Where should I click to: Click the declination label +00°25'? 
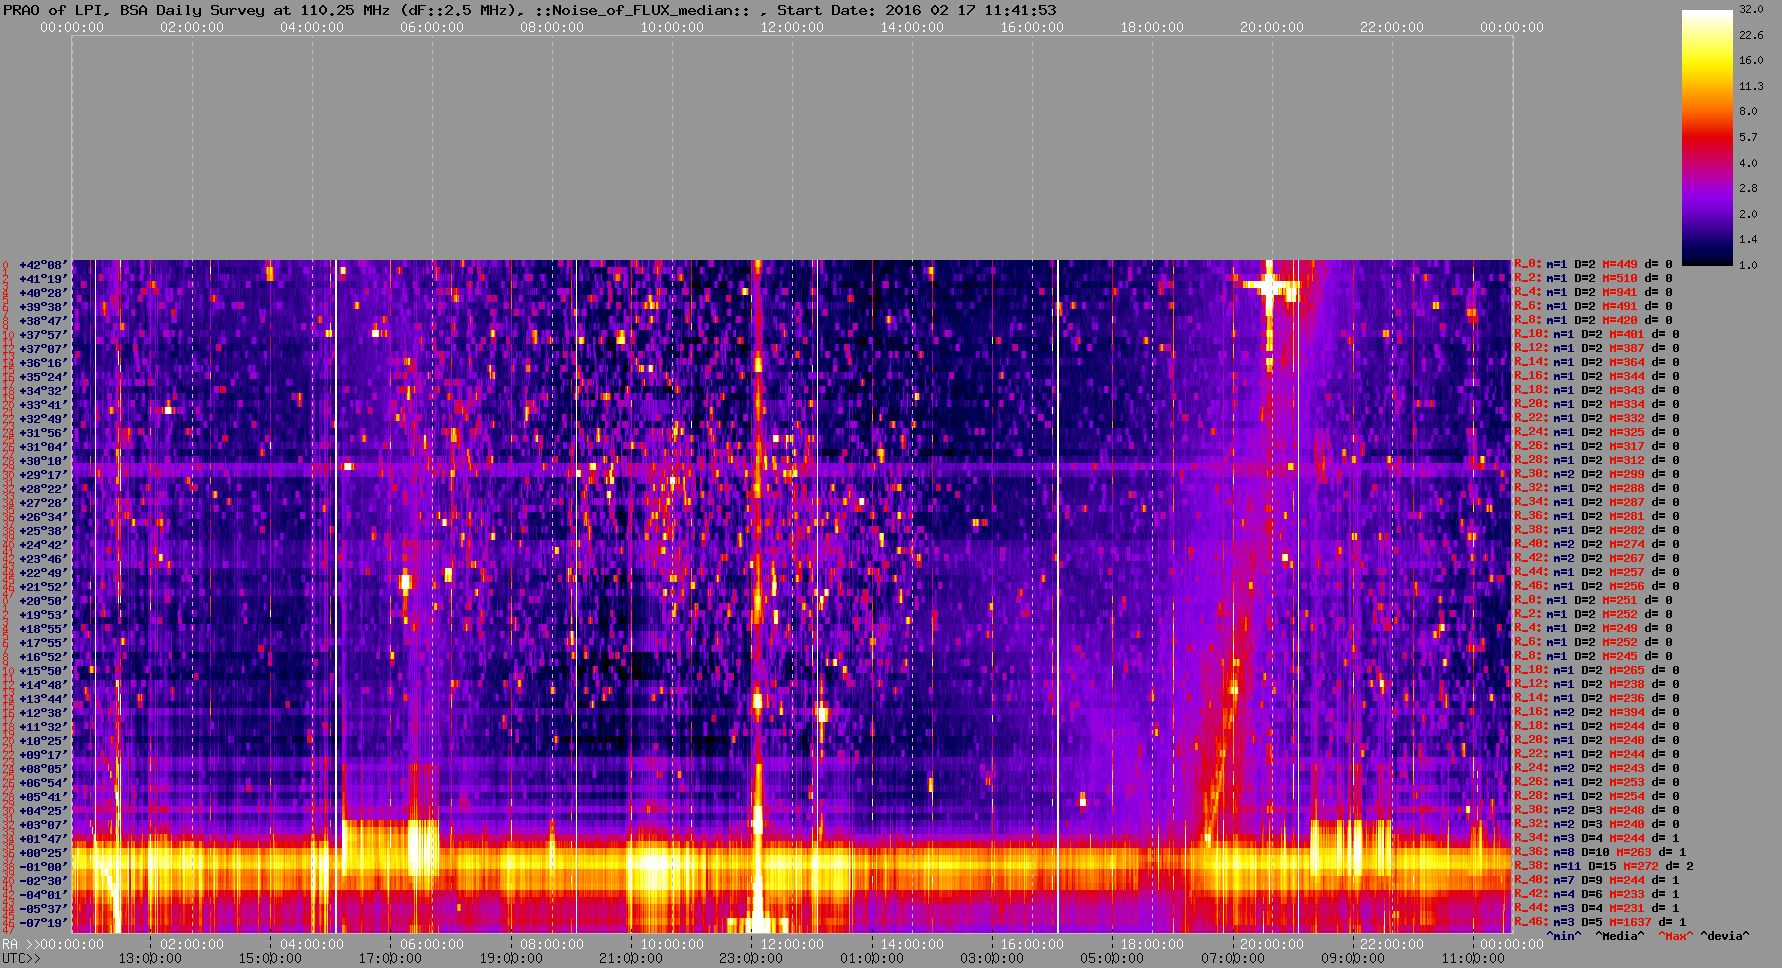(43, 853)
